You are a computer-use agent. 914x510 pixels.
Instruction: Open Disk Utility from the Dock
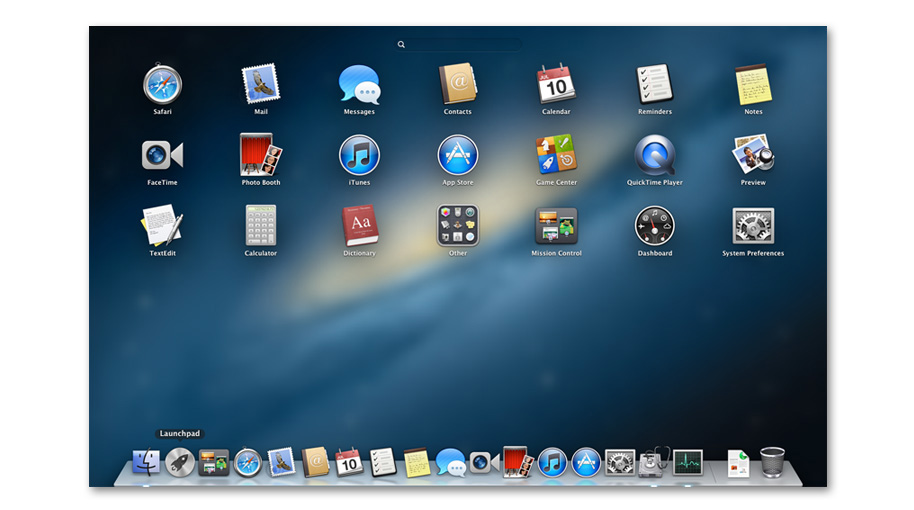[654, 462]
